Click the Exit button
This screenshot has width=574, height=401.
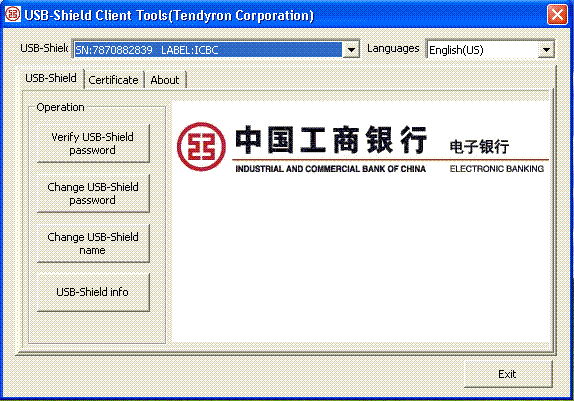[508, 374]
